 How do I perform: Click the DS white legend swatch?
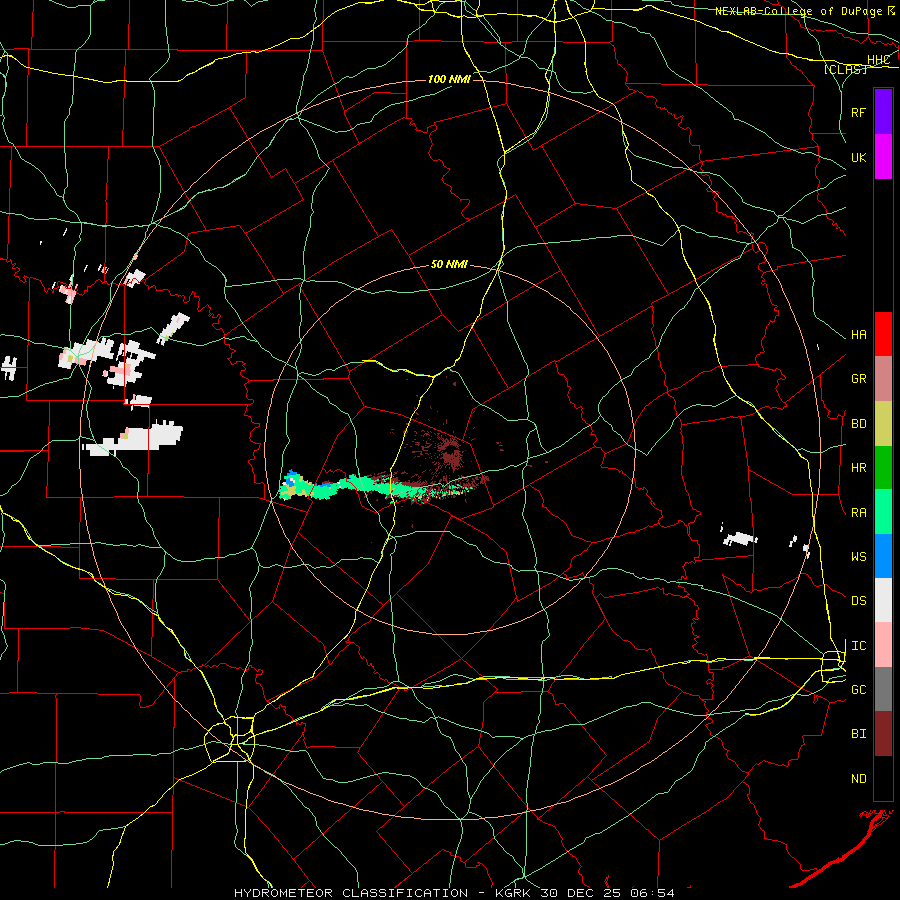883,600
